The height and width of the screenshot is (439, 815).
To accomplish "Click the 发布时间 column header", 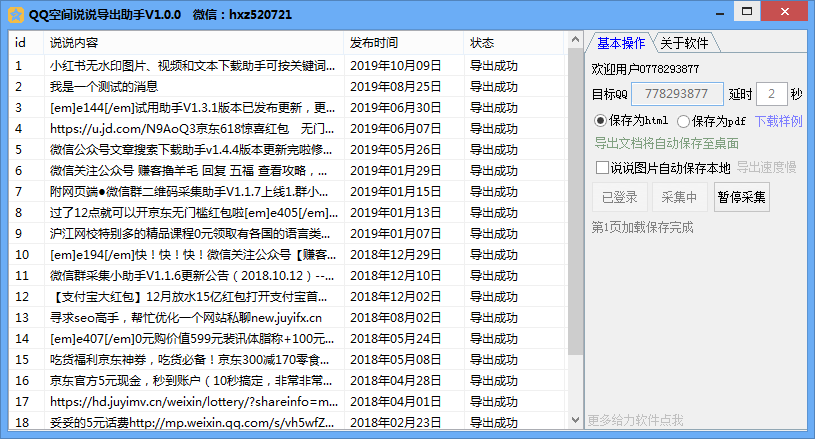I will click(403, 43).
